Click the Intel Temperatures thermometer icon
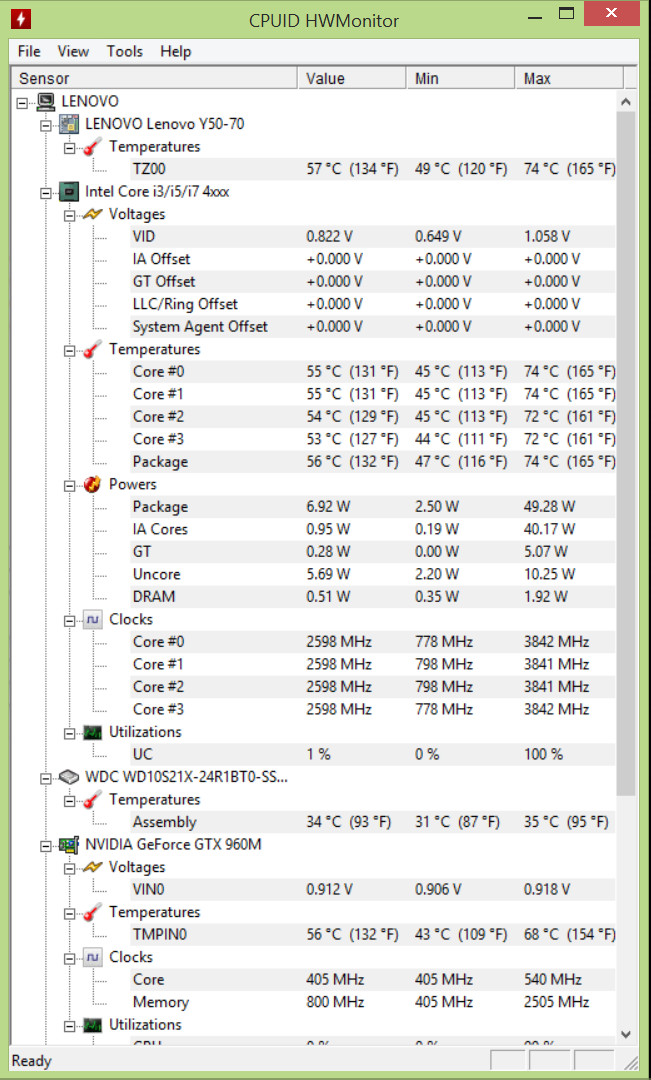 click(x=92, y=349)
